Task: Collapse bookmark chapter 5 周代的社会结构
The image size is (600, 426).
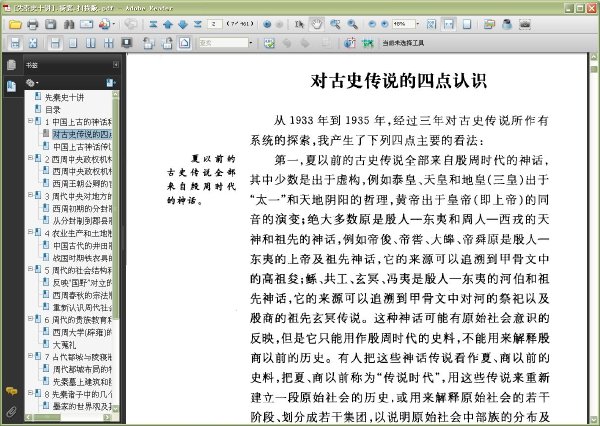Action: coord(30,269)
